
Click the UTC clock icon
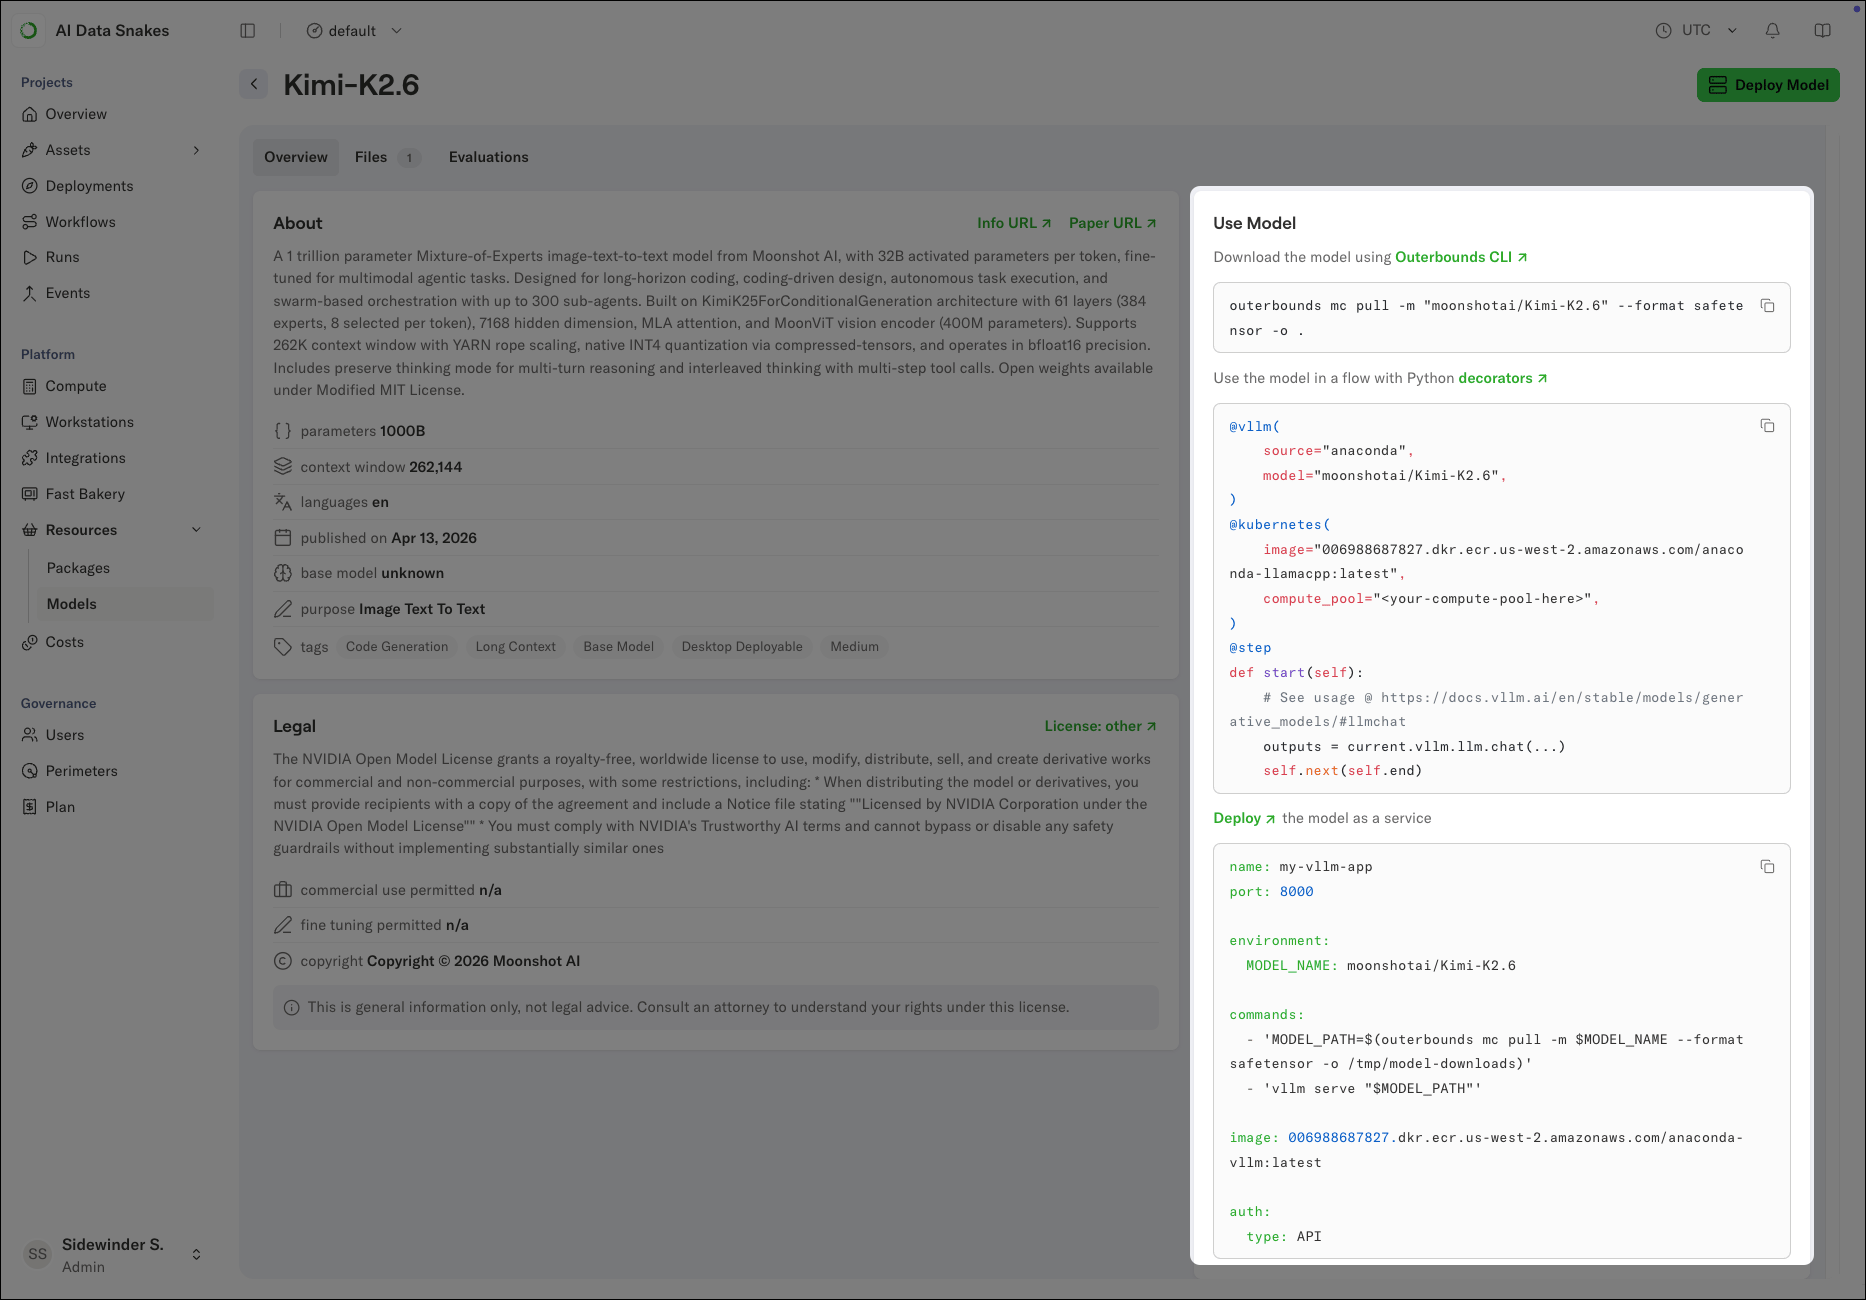click(1663, 31)
